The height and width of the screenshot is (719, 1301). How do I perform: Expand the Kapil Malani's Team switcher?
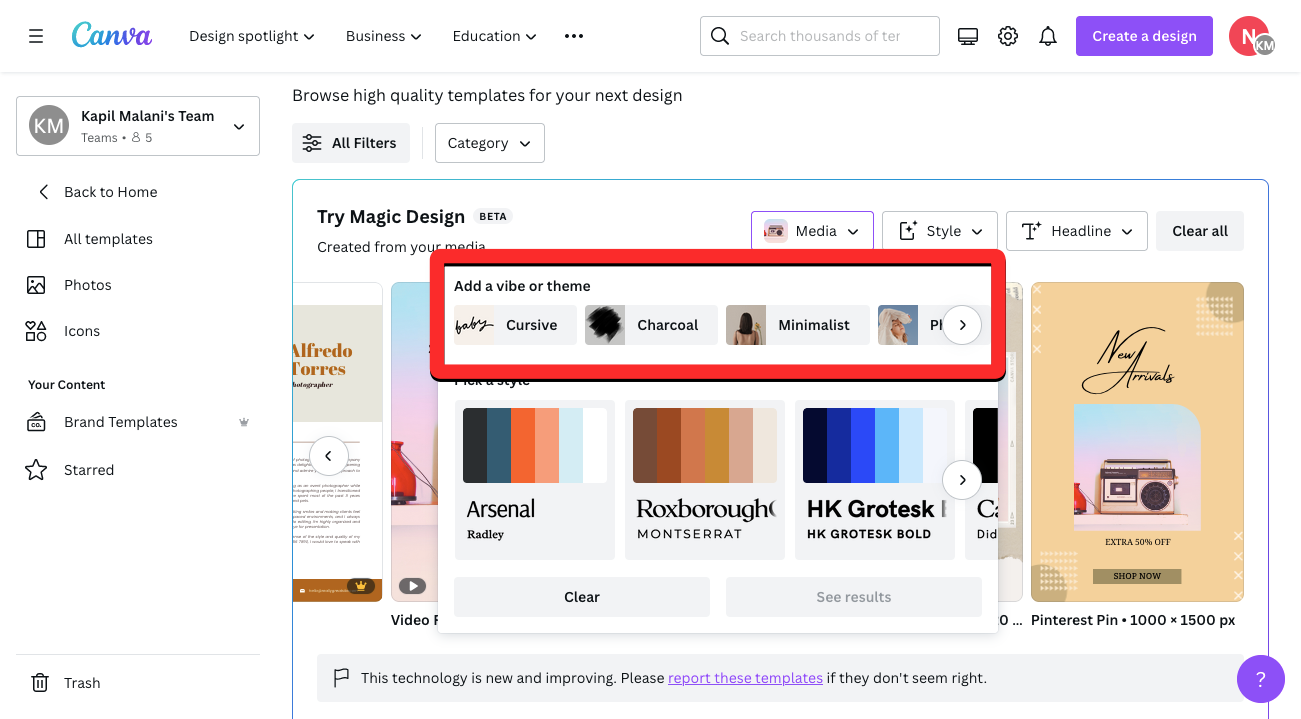[x=138, y=126]
